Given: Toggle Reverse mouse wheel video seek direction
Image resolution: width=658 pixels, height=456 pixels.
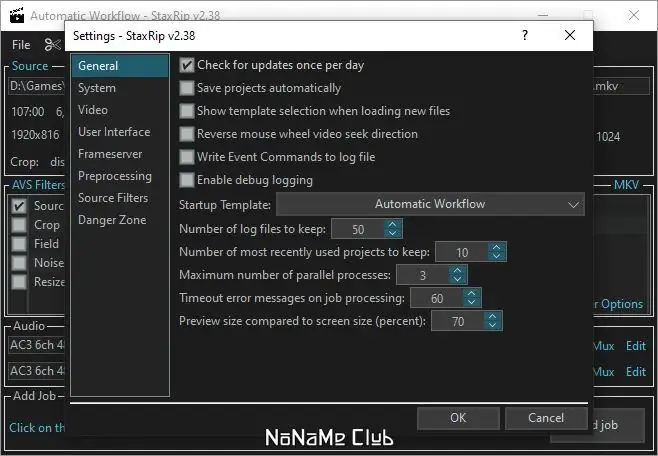Looking at the screenshot, I should coord(187,134).
